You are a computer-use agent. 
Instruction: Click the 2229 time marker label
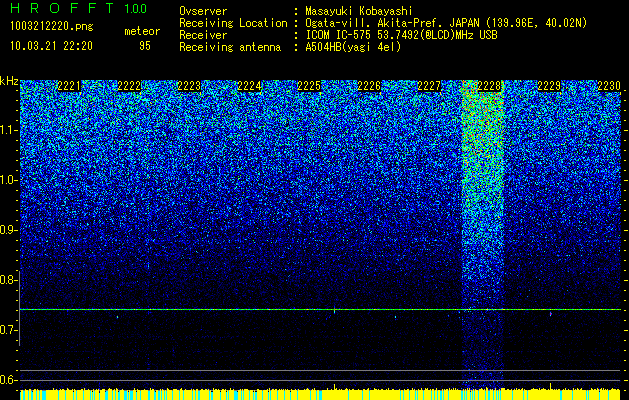click(x=549, y=86)
